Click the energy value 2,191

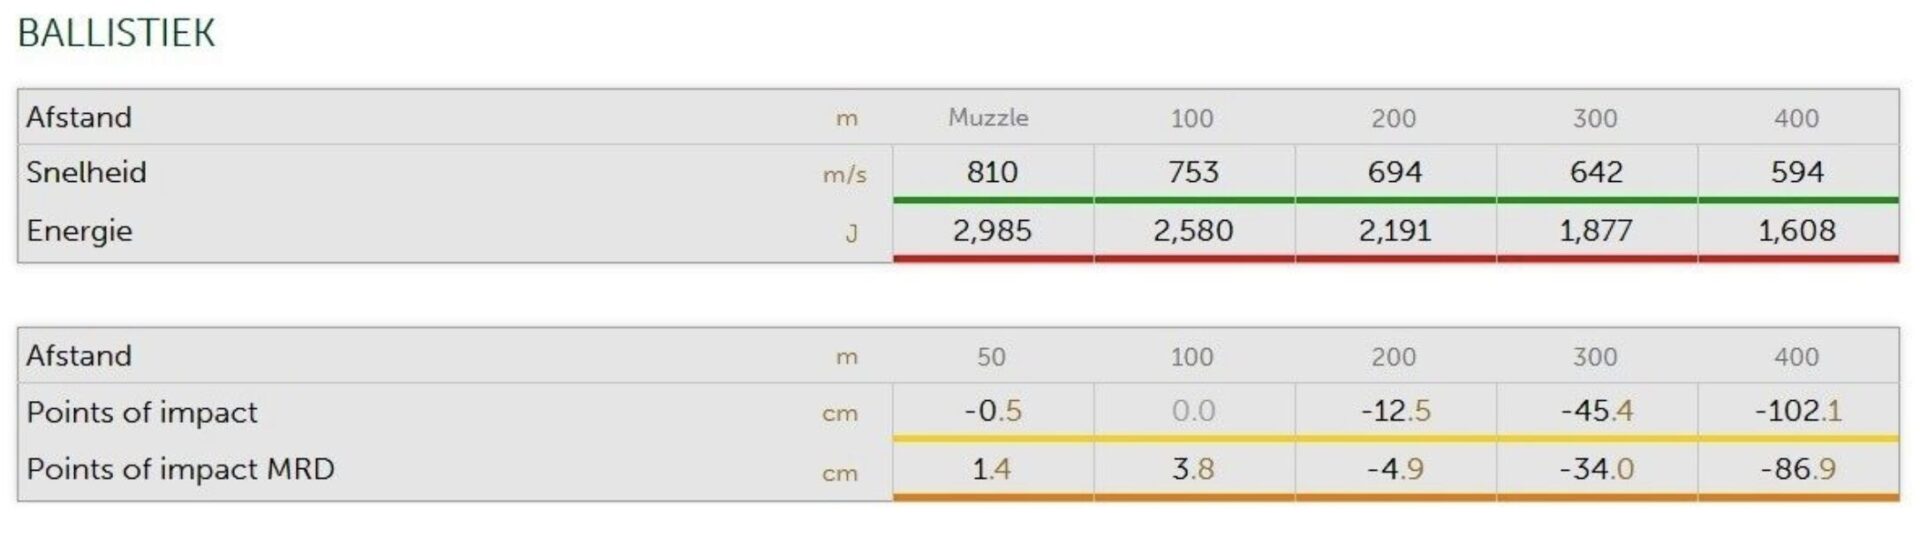[1394, 231]
